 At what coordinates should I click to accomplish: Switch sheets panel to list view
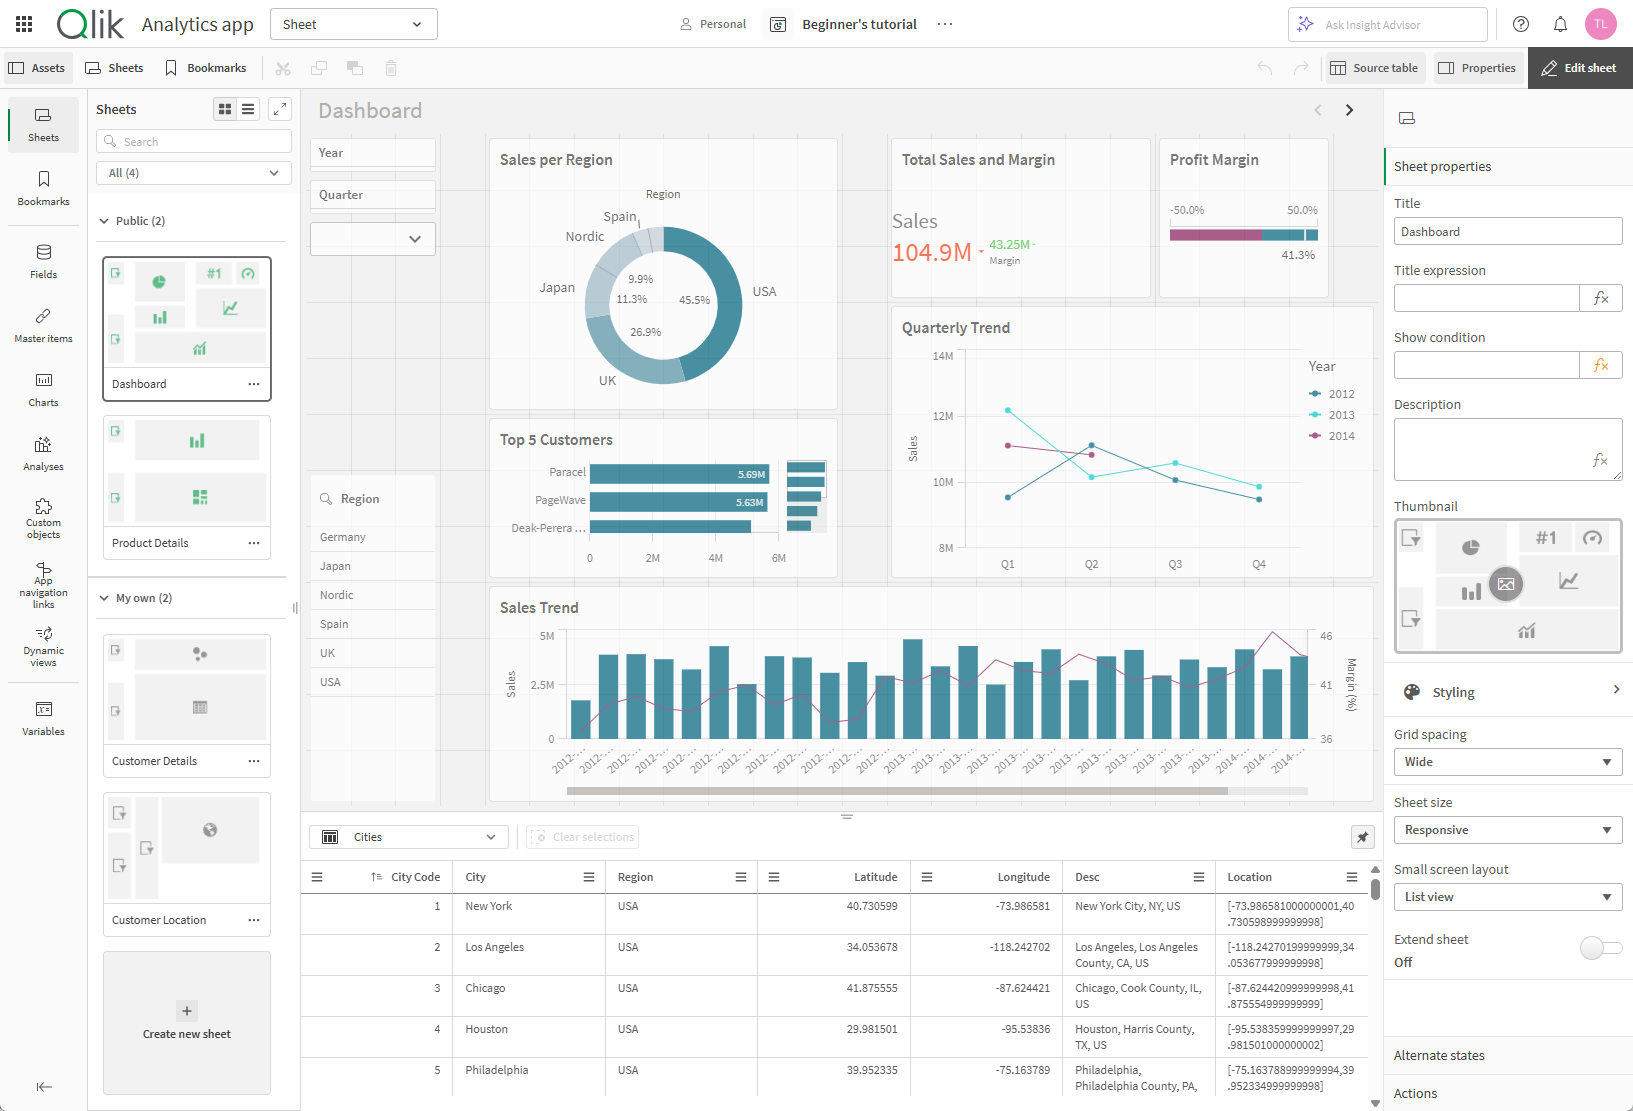coord(248,109)
